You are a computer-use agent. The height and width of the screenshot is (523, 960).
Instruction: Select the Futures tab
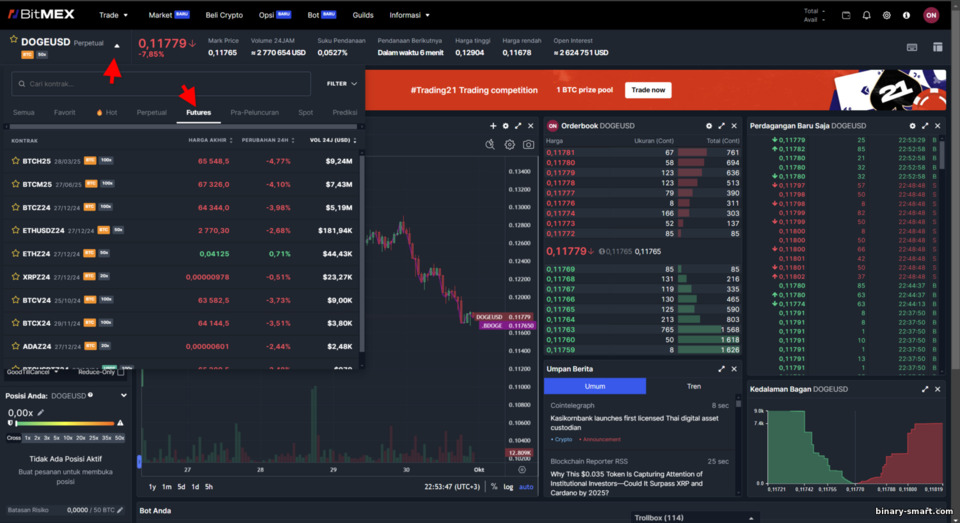tap(198, 113)
